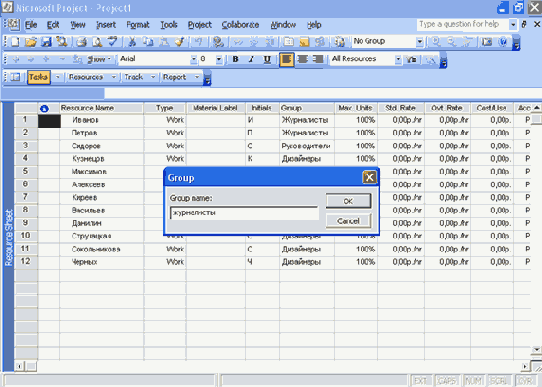
Task: Activate the Format Painter brush
Action: [x=179, y=42]
